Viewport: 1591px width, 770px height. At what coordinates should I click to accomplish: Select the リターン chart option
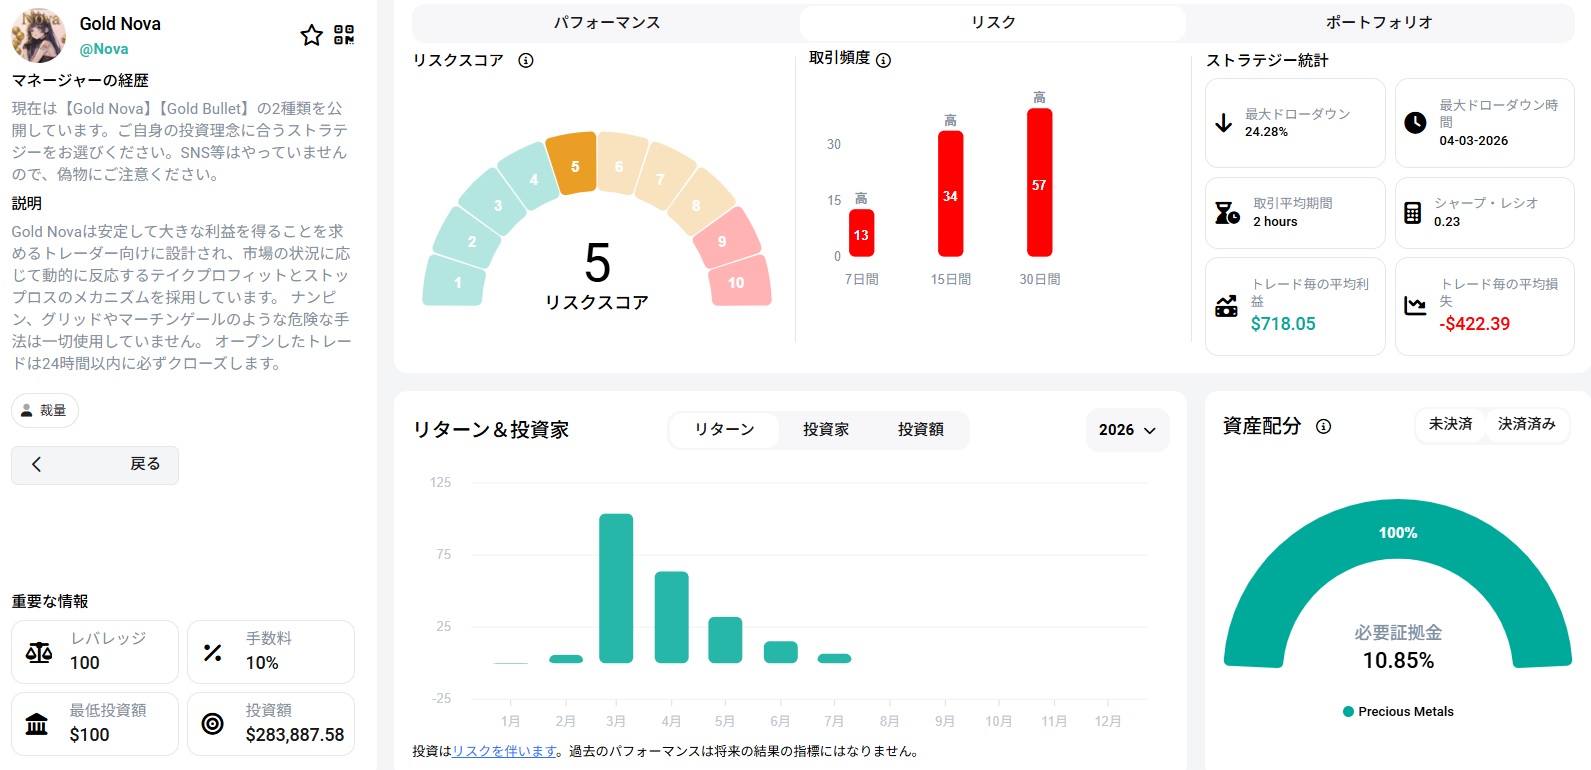pyautogui.click(x=725, y=429)
